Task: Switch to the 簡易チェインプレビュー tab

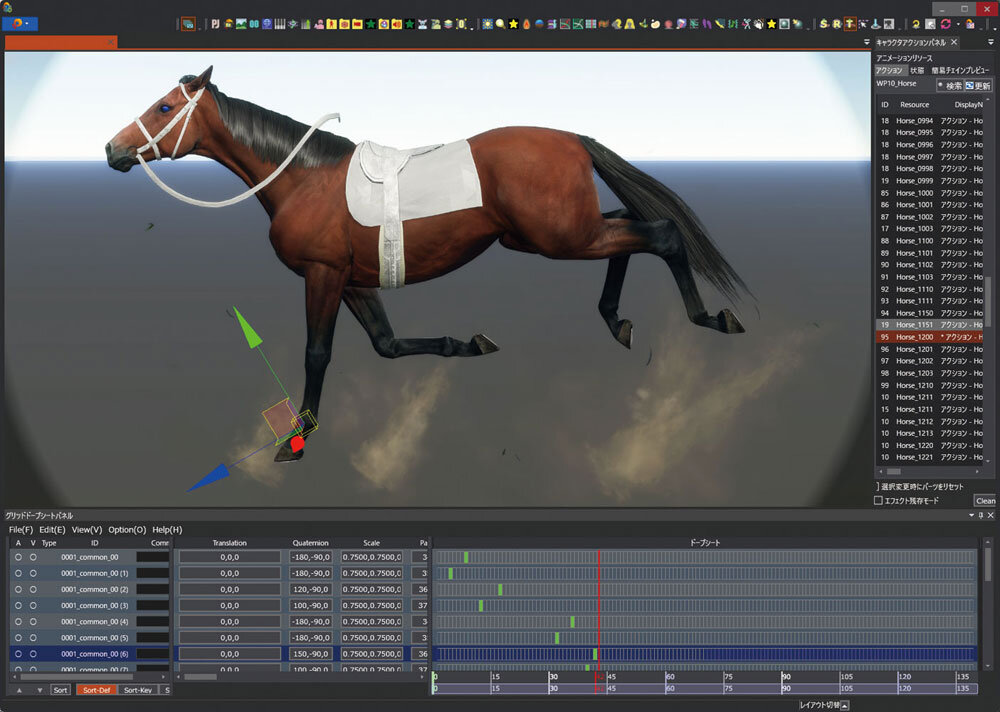Action: [960, 70]
